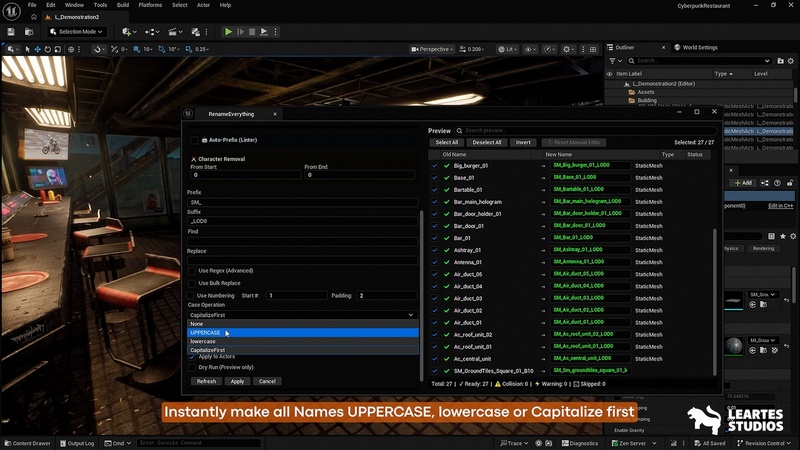
Task: Click the green Play button in toolbar
Action: [x=228, y=32]
